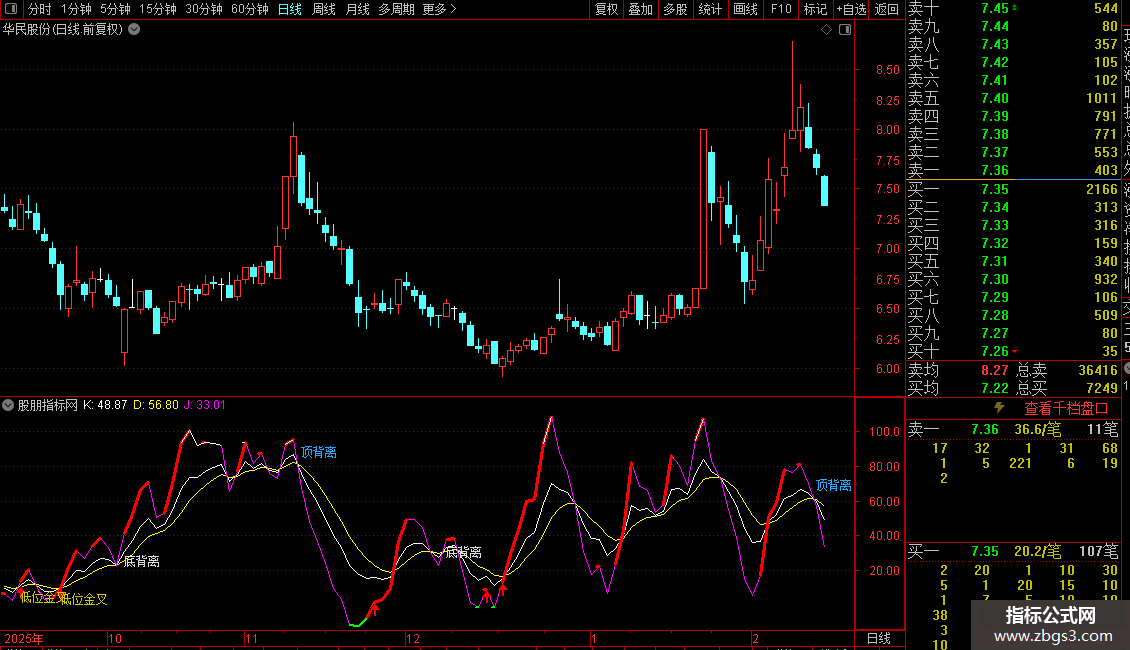Switch to 15分钟 period
Screen dimensions: 1130x650
158,9
